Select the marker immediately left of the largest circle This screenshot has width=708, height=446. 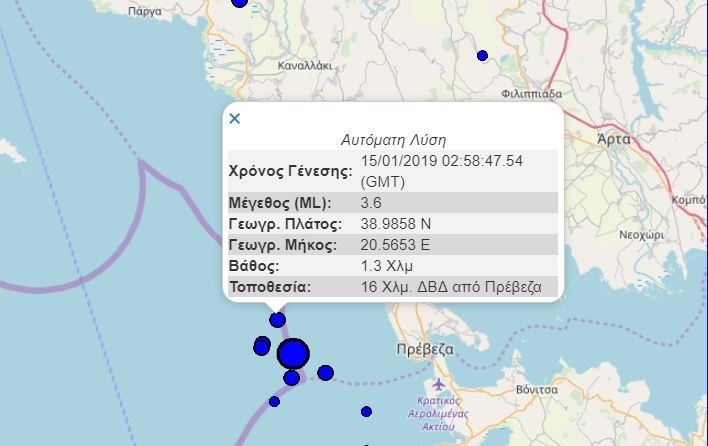click(x=262, y=346)
